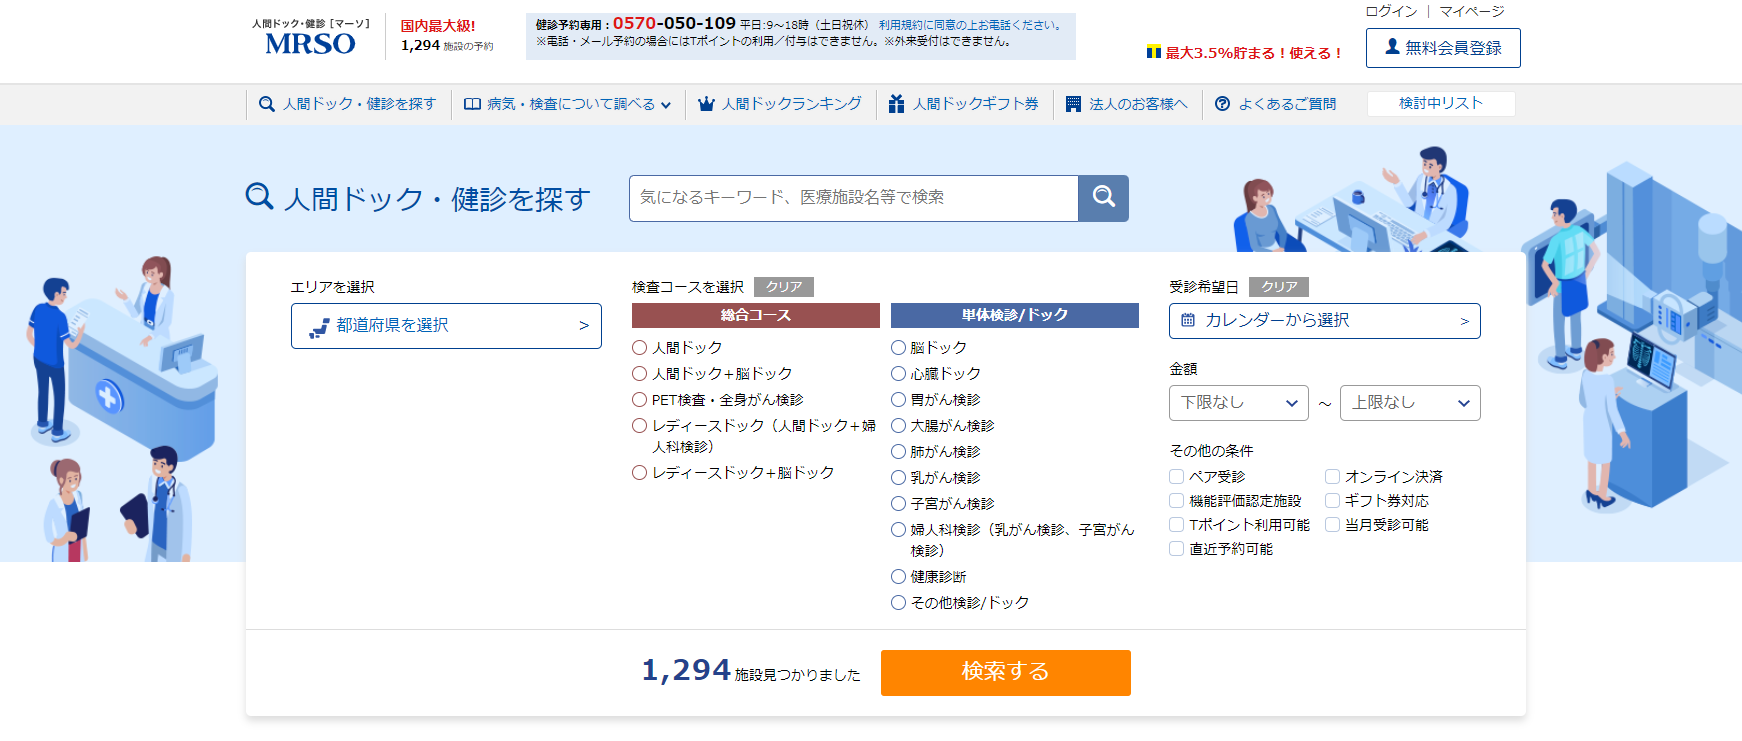1742x741 pixels.
Task: Check the オンライン決済 checkbox
Action: 1333,477
